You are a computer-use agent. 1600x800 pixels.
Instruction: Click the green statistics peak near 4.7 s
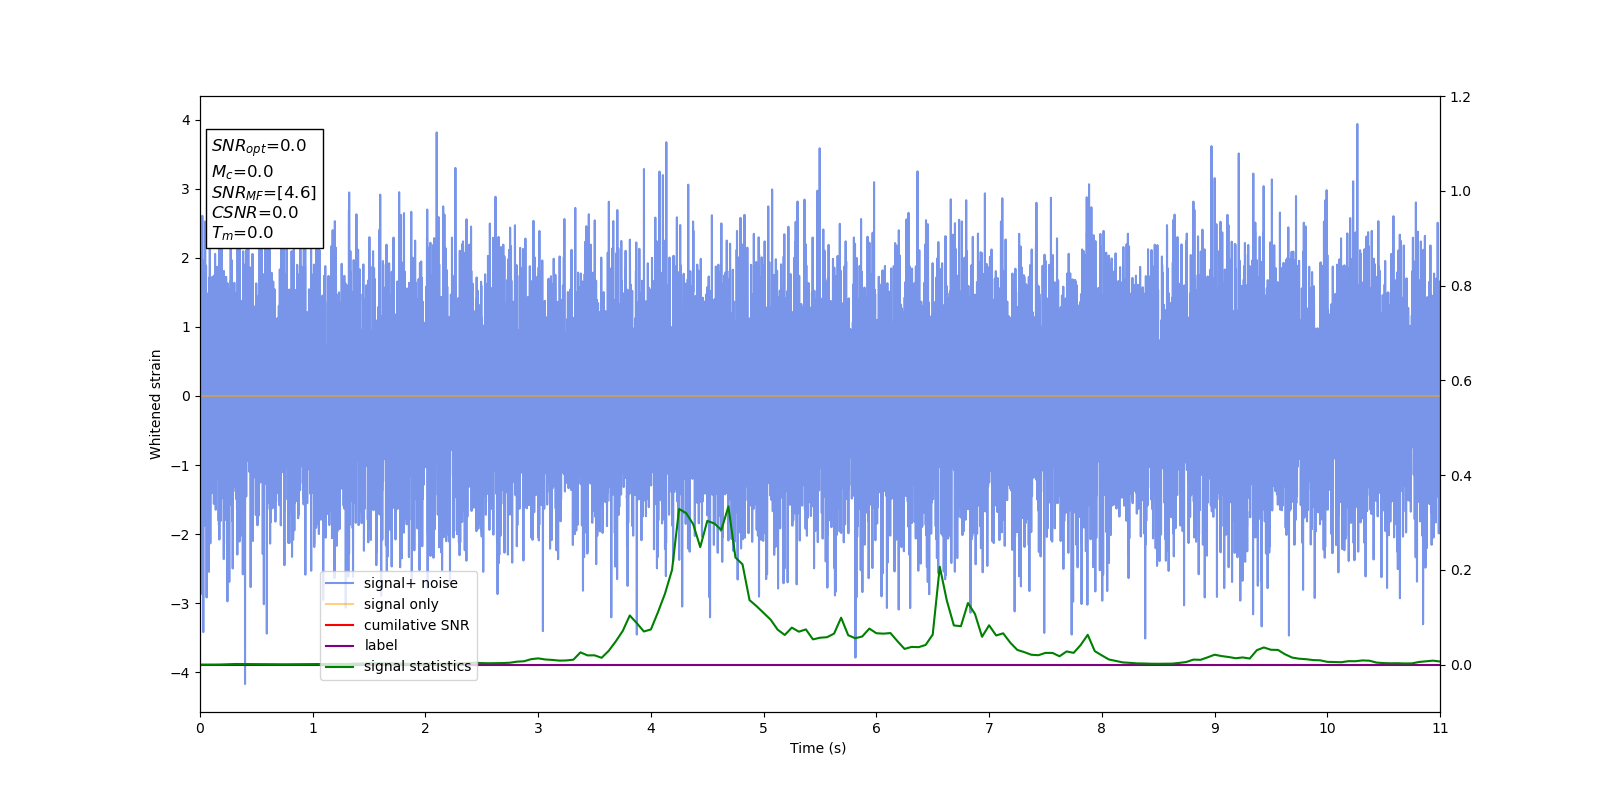coord(728,507)
